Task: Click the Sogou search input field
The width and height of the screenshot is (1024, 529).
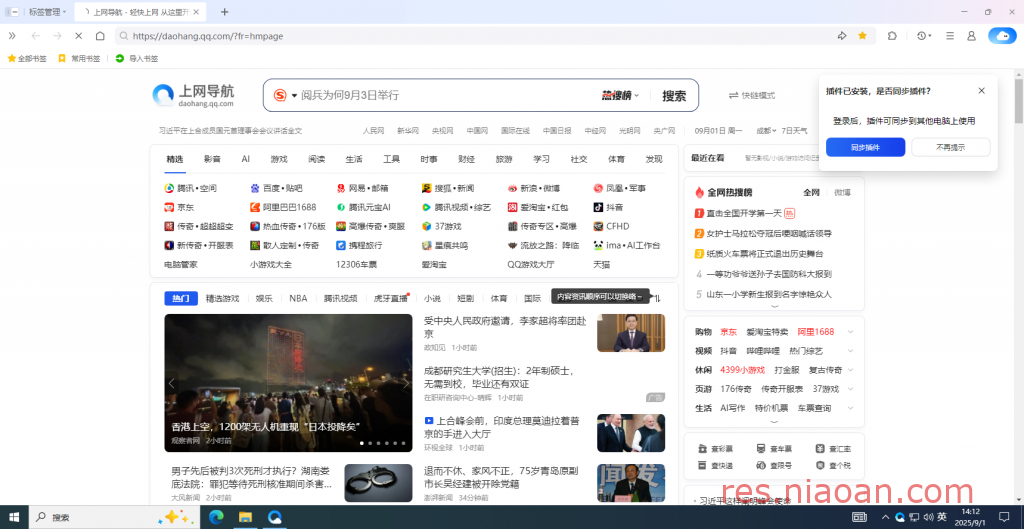Action: click(x=448, y=95)
